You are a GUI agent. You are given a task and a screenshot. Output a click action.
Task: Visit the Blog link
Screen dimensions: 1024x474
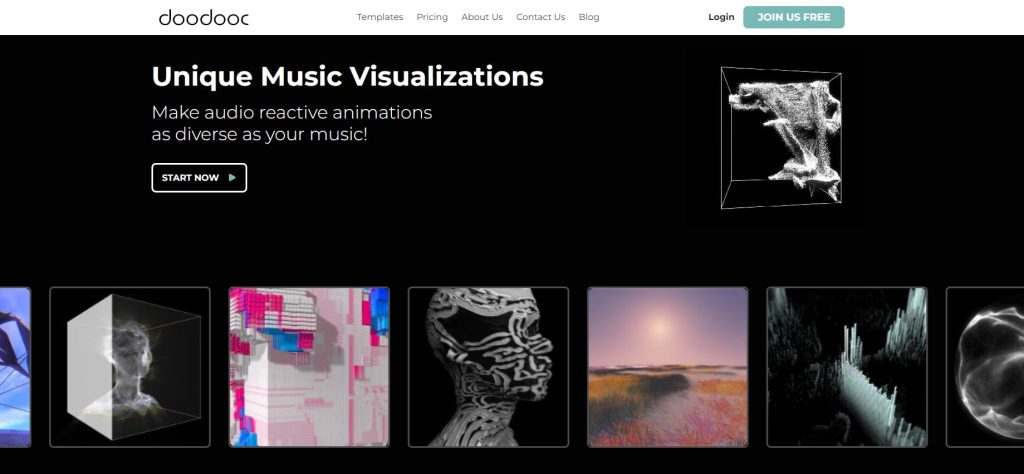point(589,17)
